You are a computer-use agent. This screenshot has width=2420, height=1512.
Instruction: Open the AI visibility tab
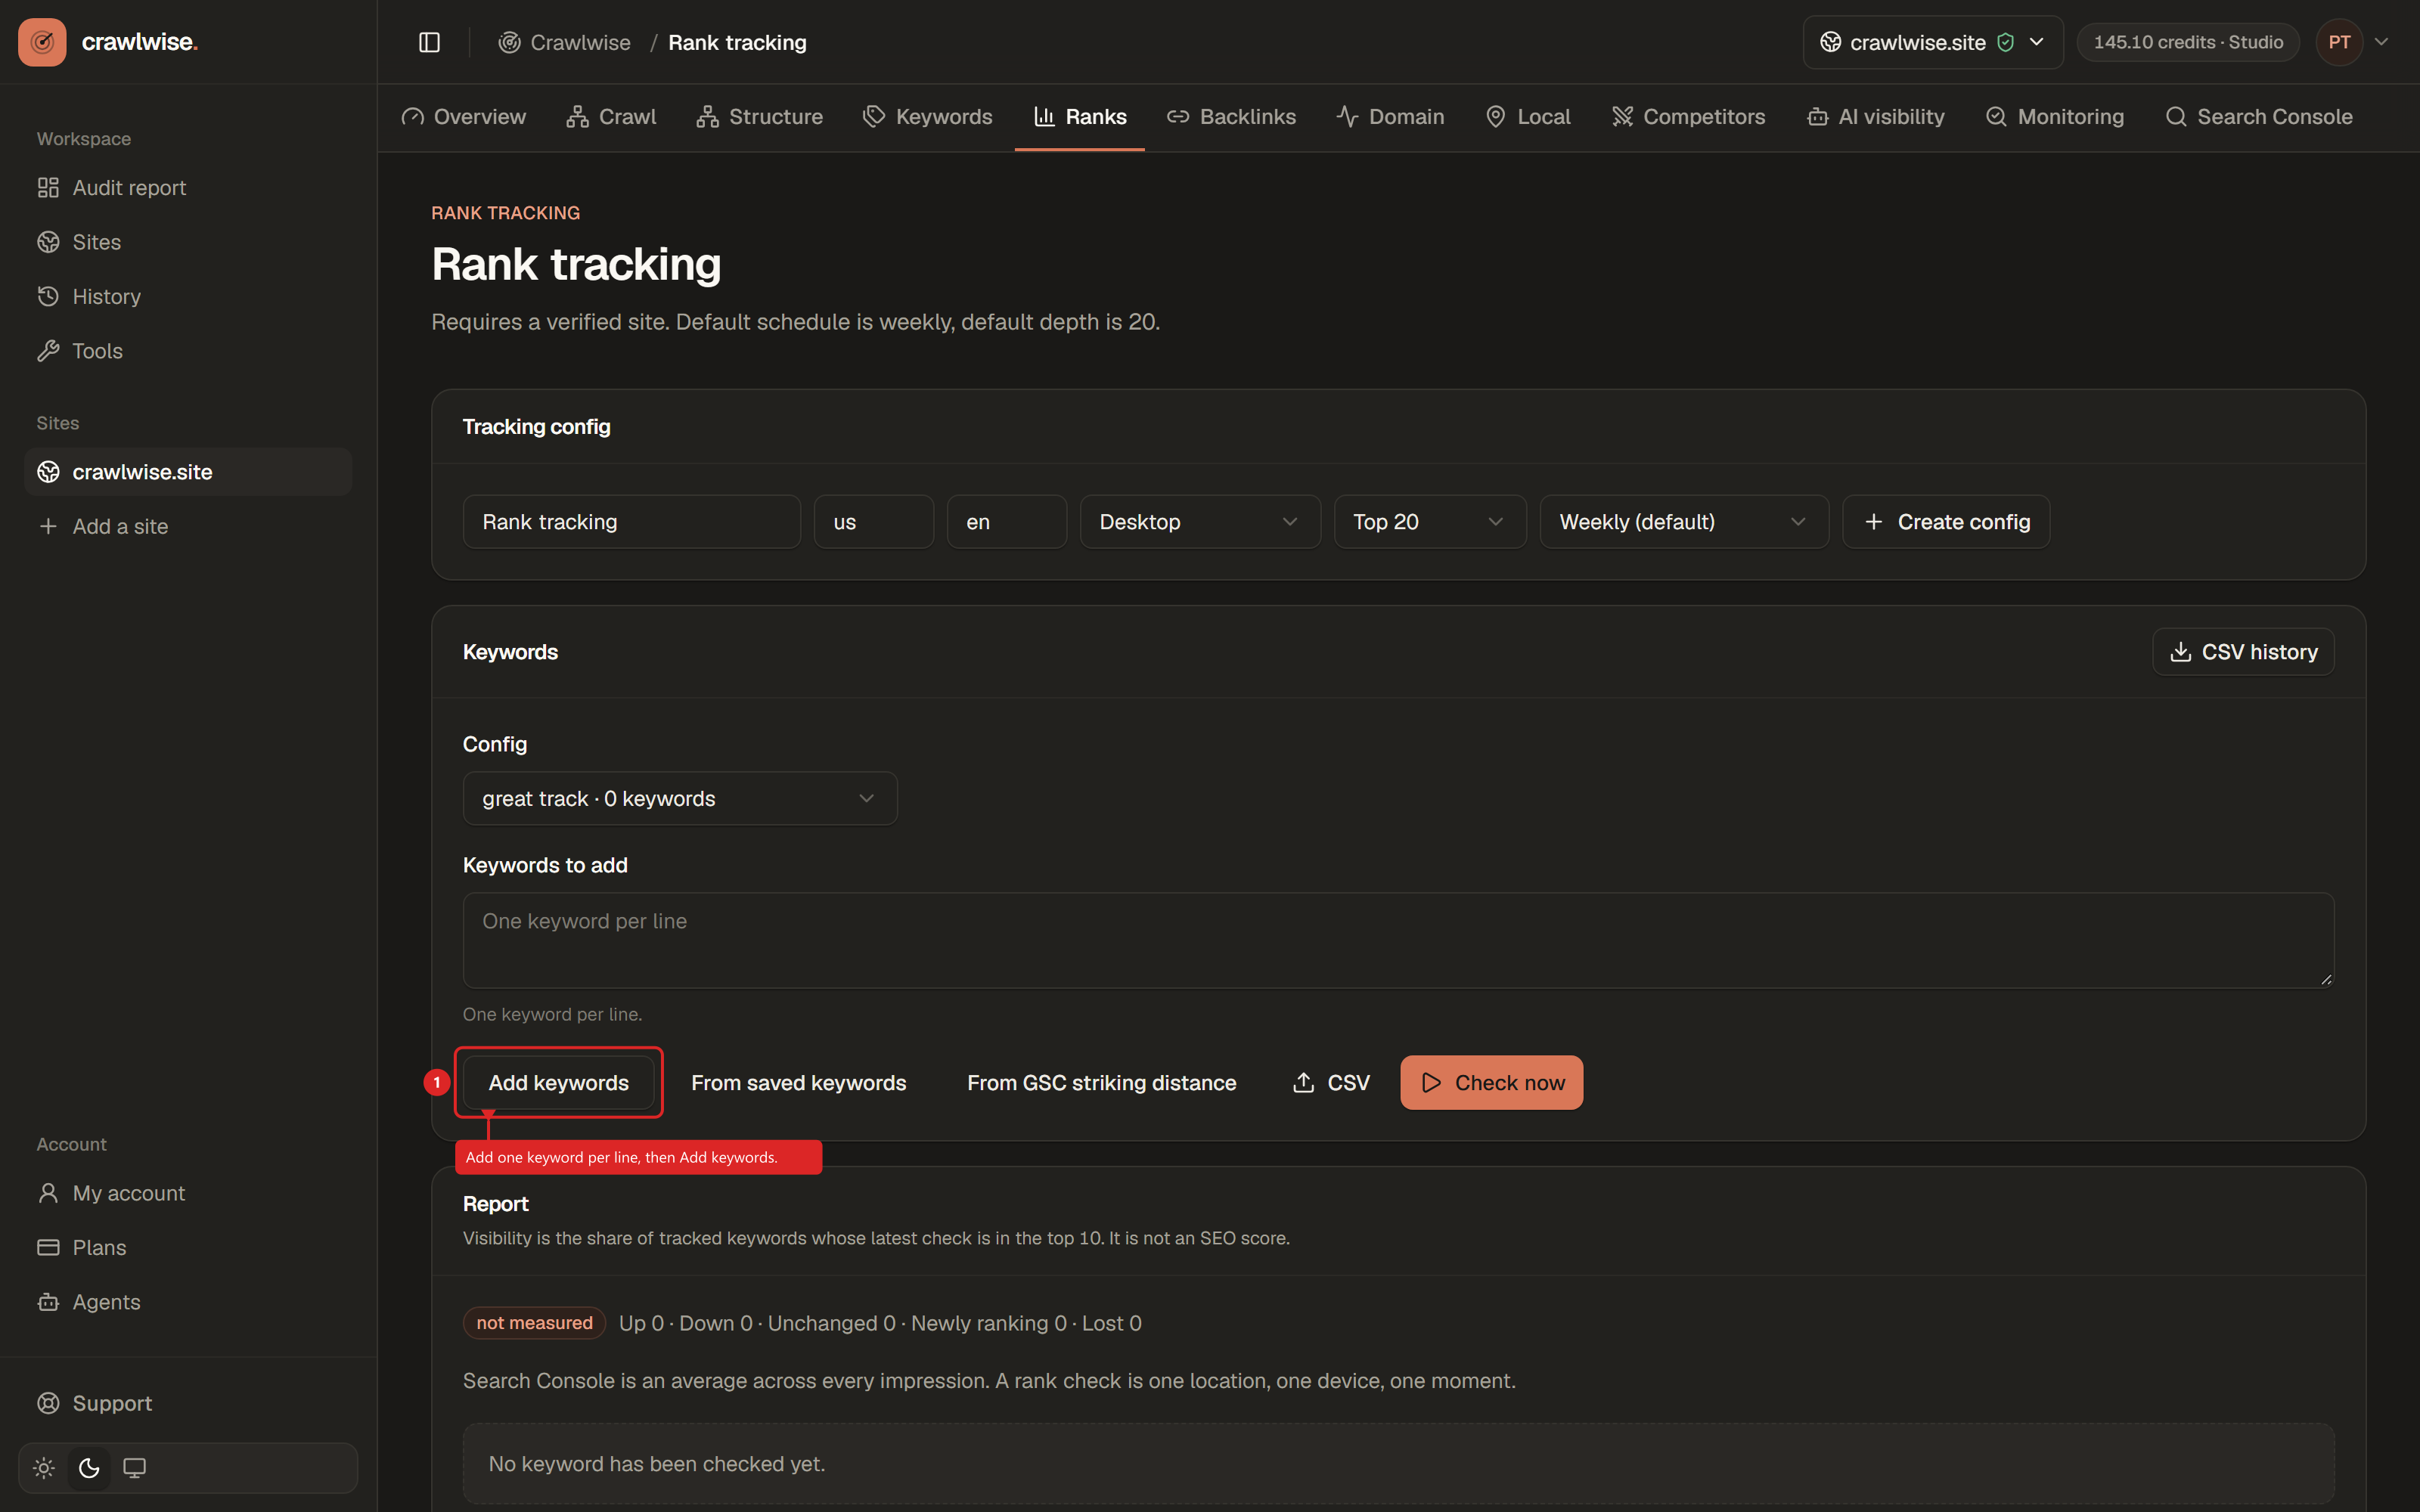click(x=1876, y=117)
